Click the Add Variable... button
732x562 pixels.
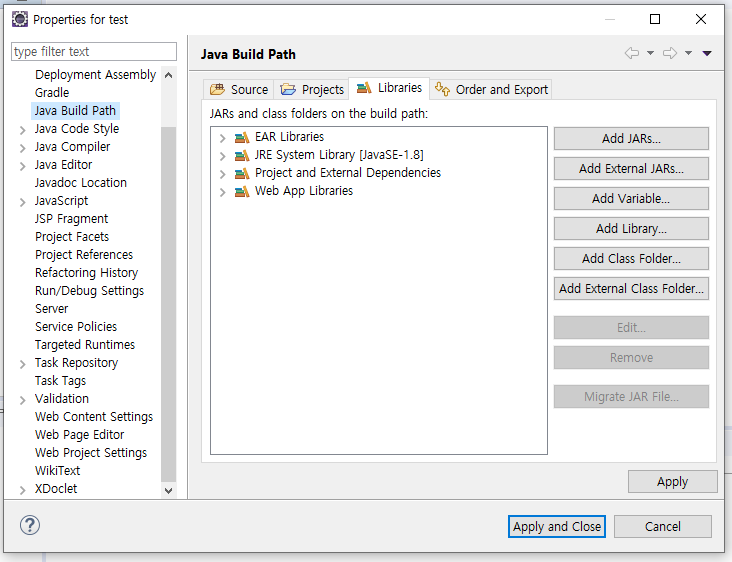[631, 198]
